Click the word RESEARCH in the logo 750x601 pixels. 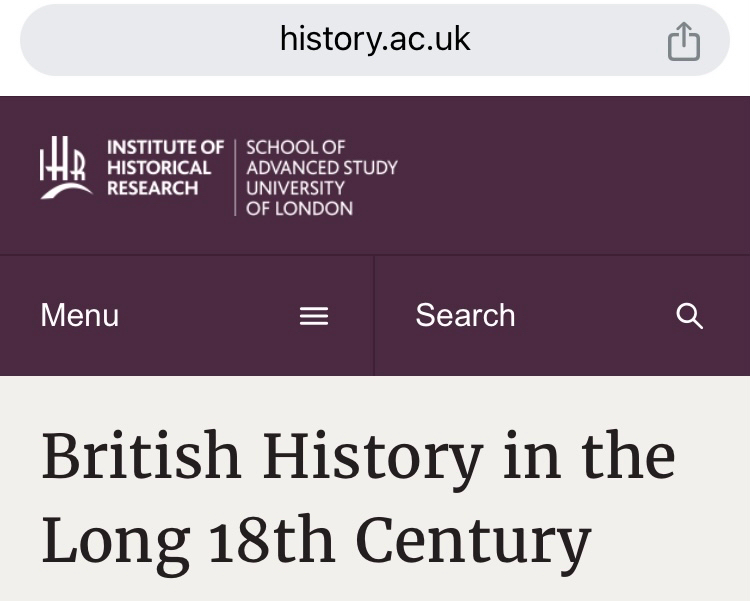153,188
